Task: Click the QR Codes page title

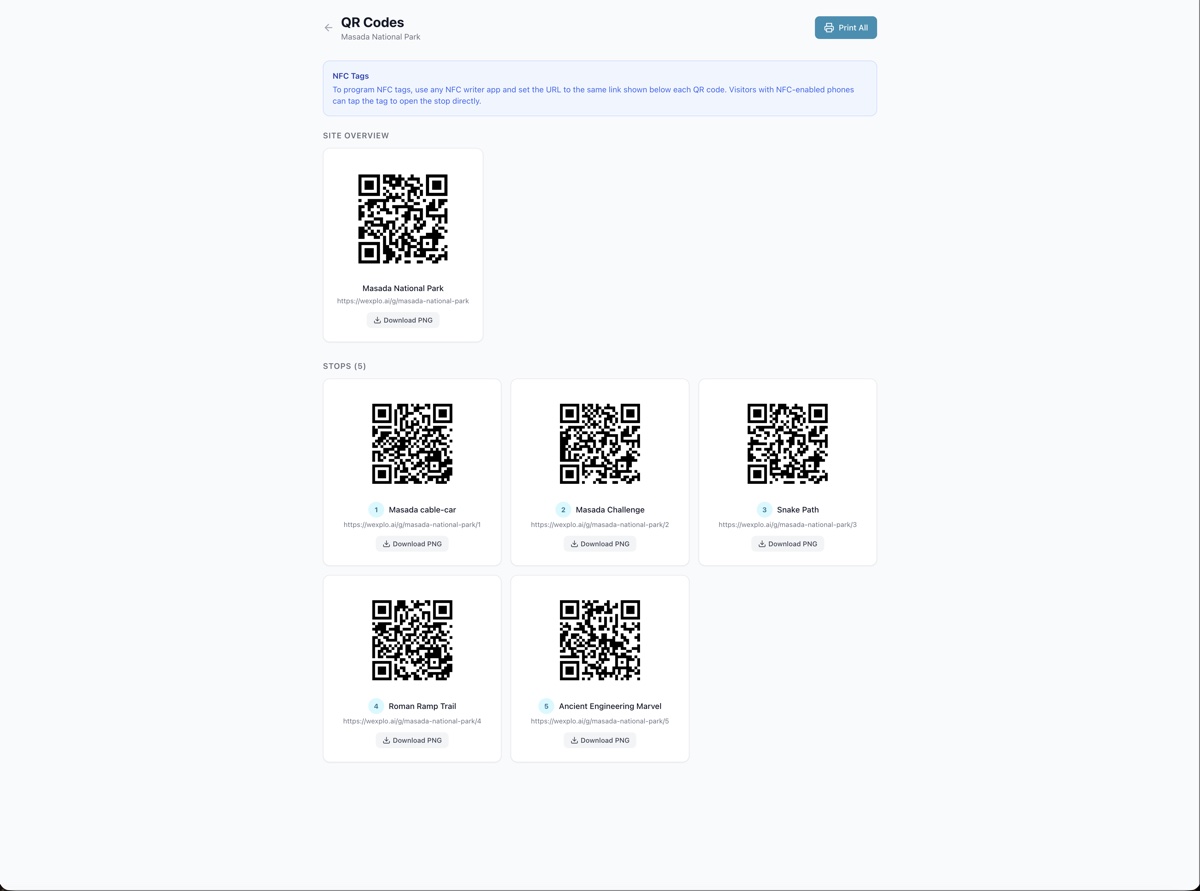Action: 372,22
